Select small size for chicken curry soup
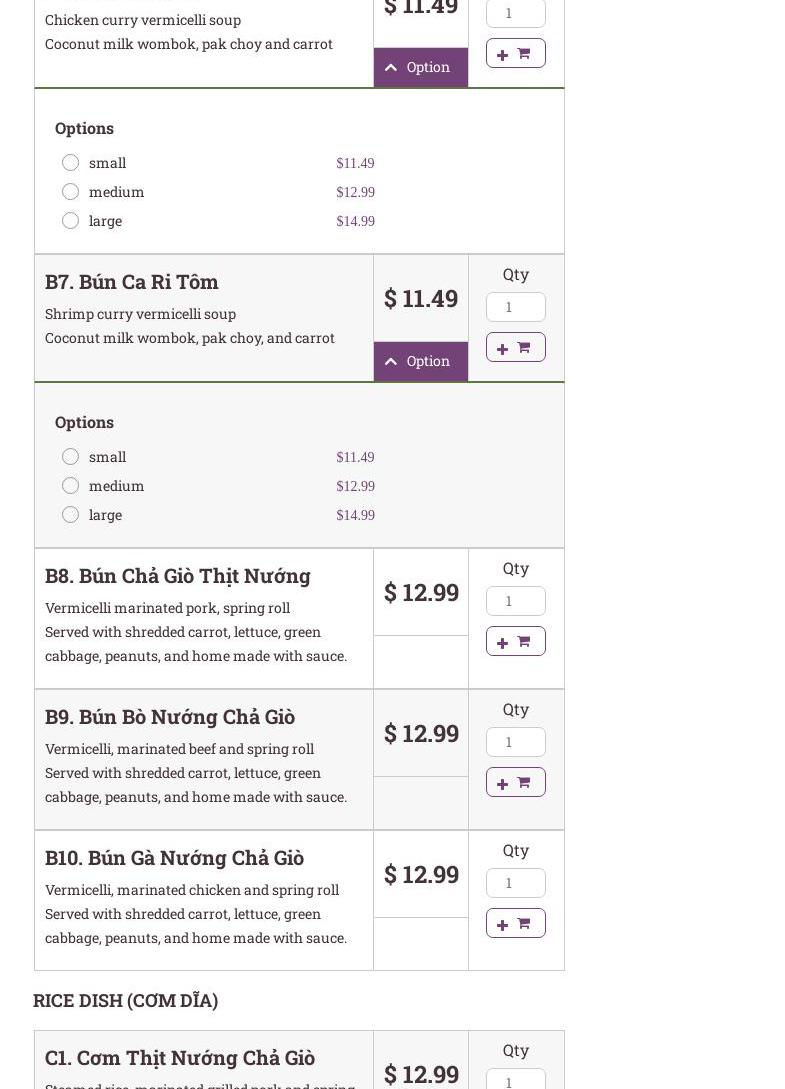The image size is (785, 1089). (70, 162)
